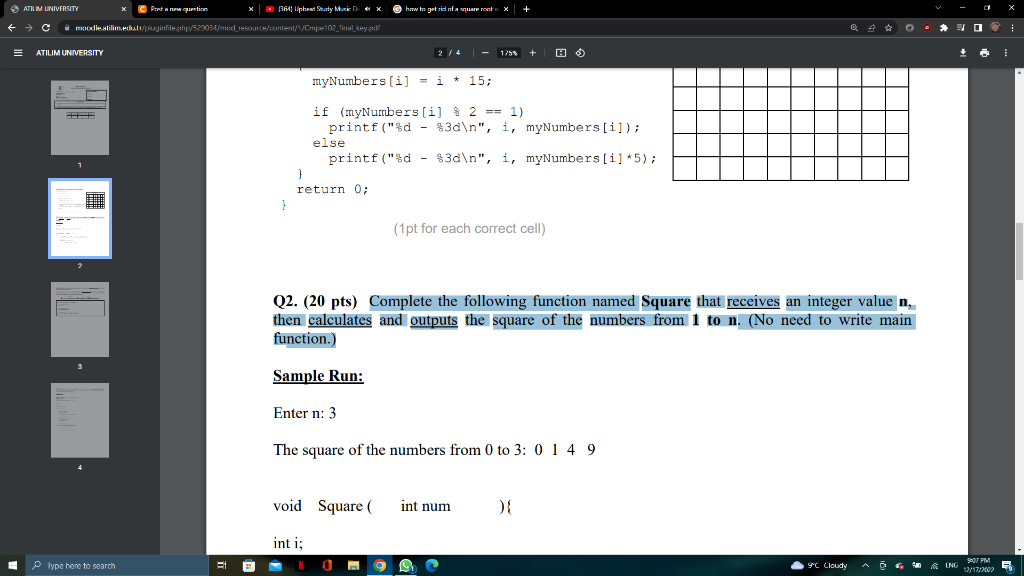Toggle thumbnail view for page 1
The height and width of the screenshot is (576, 1024).
tap(79, 117)
